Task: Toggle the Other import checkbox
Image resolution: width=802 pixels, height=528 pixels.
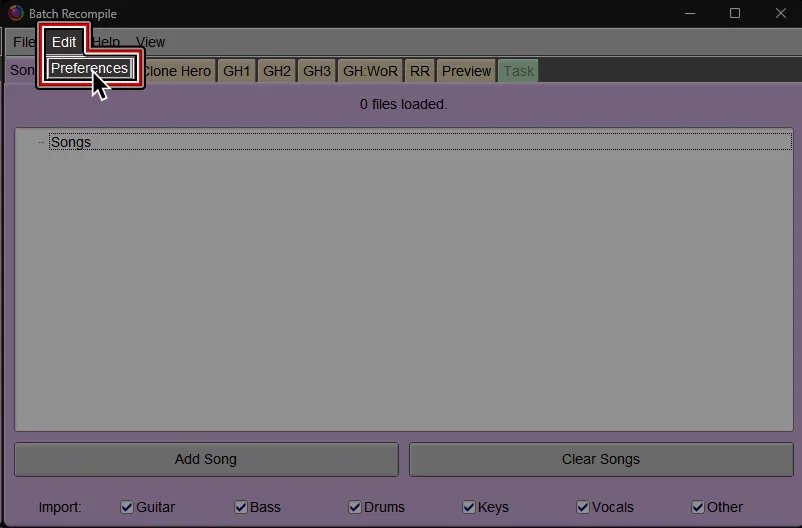Action: point(698,507)
